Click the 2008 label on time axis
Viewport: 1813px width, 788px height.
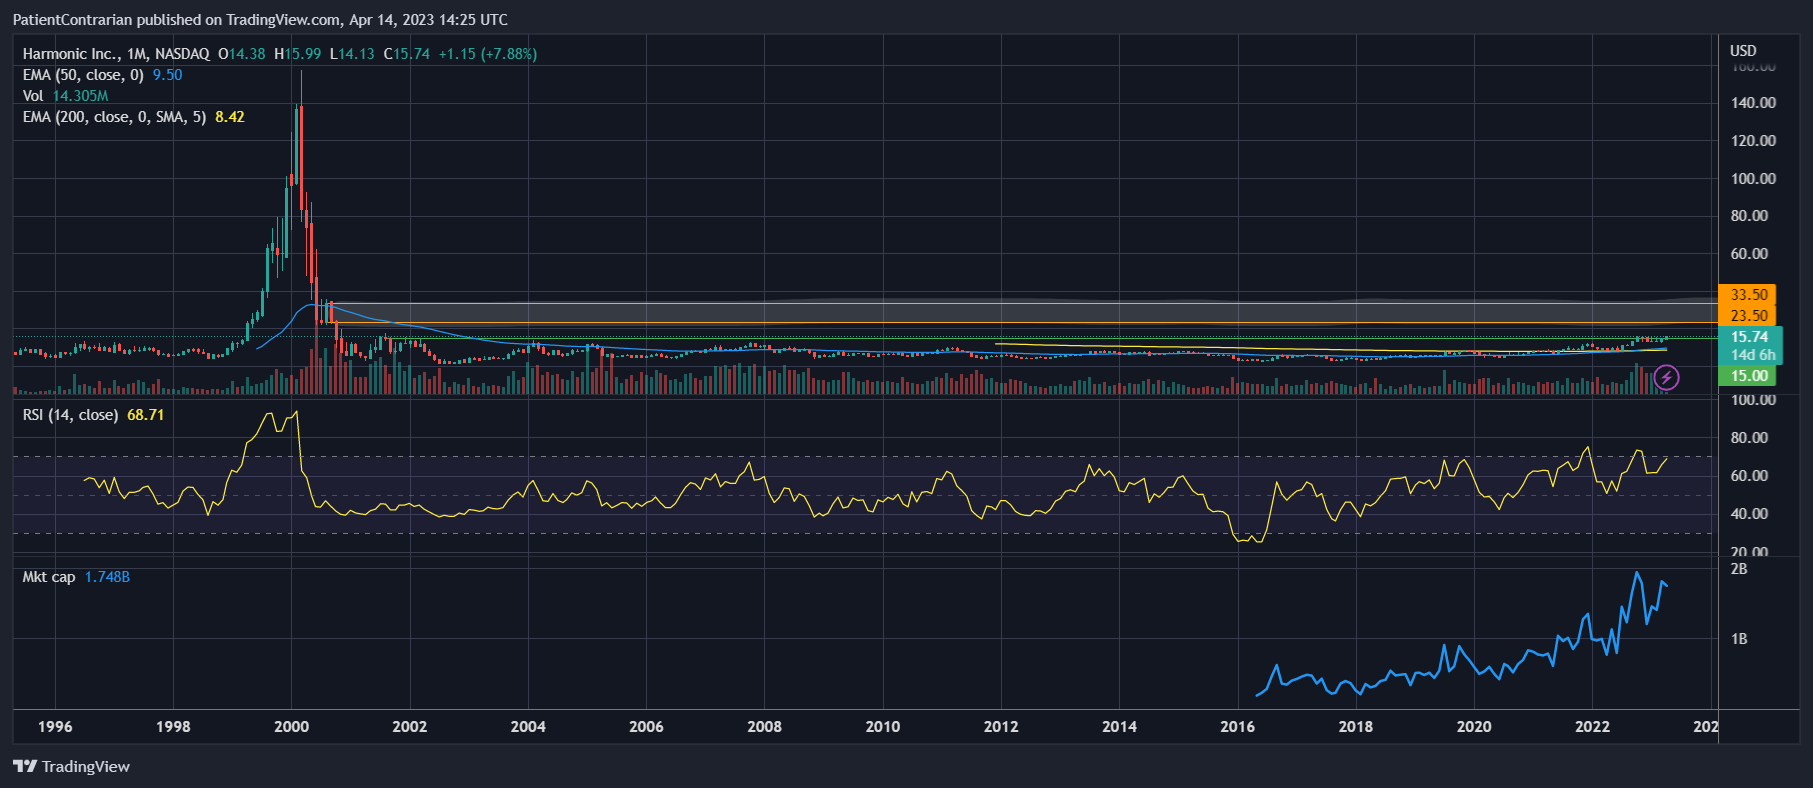764,727
